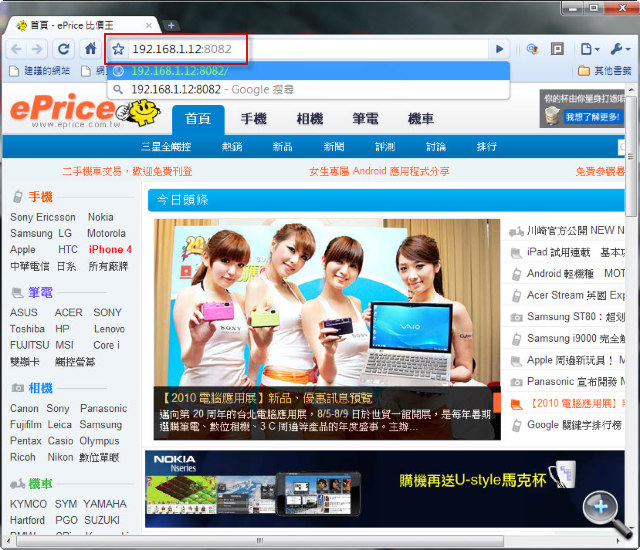The image size is (640, 550).
Task: Open ASUS laptop brand link
Action: click(24, 313)
